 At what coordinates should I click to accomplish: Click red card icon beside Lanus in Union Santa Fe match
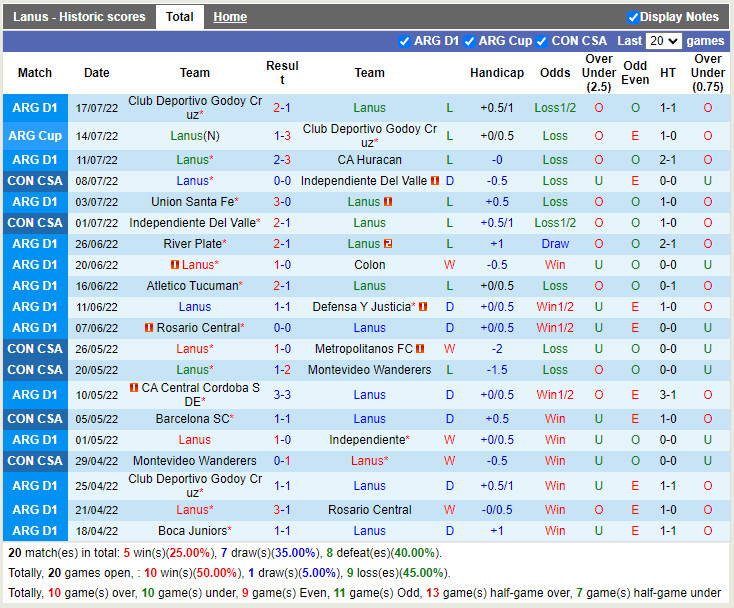[x=388, y=202]
